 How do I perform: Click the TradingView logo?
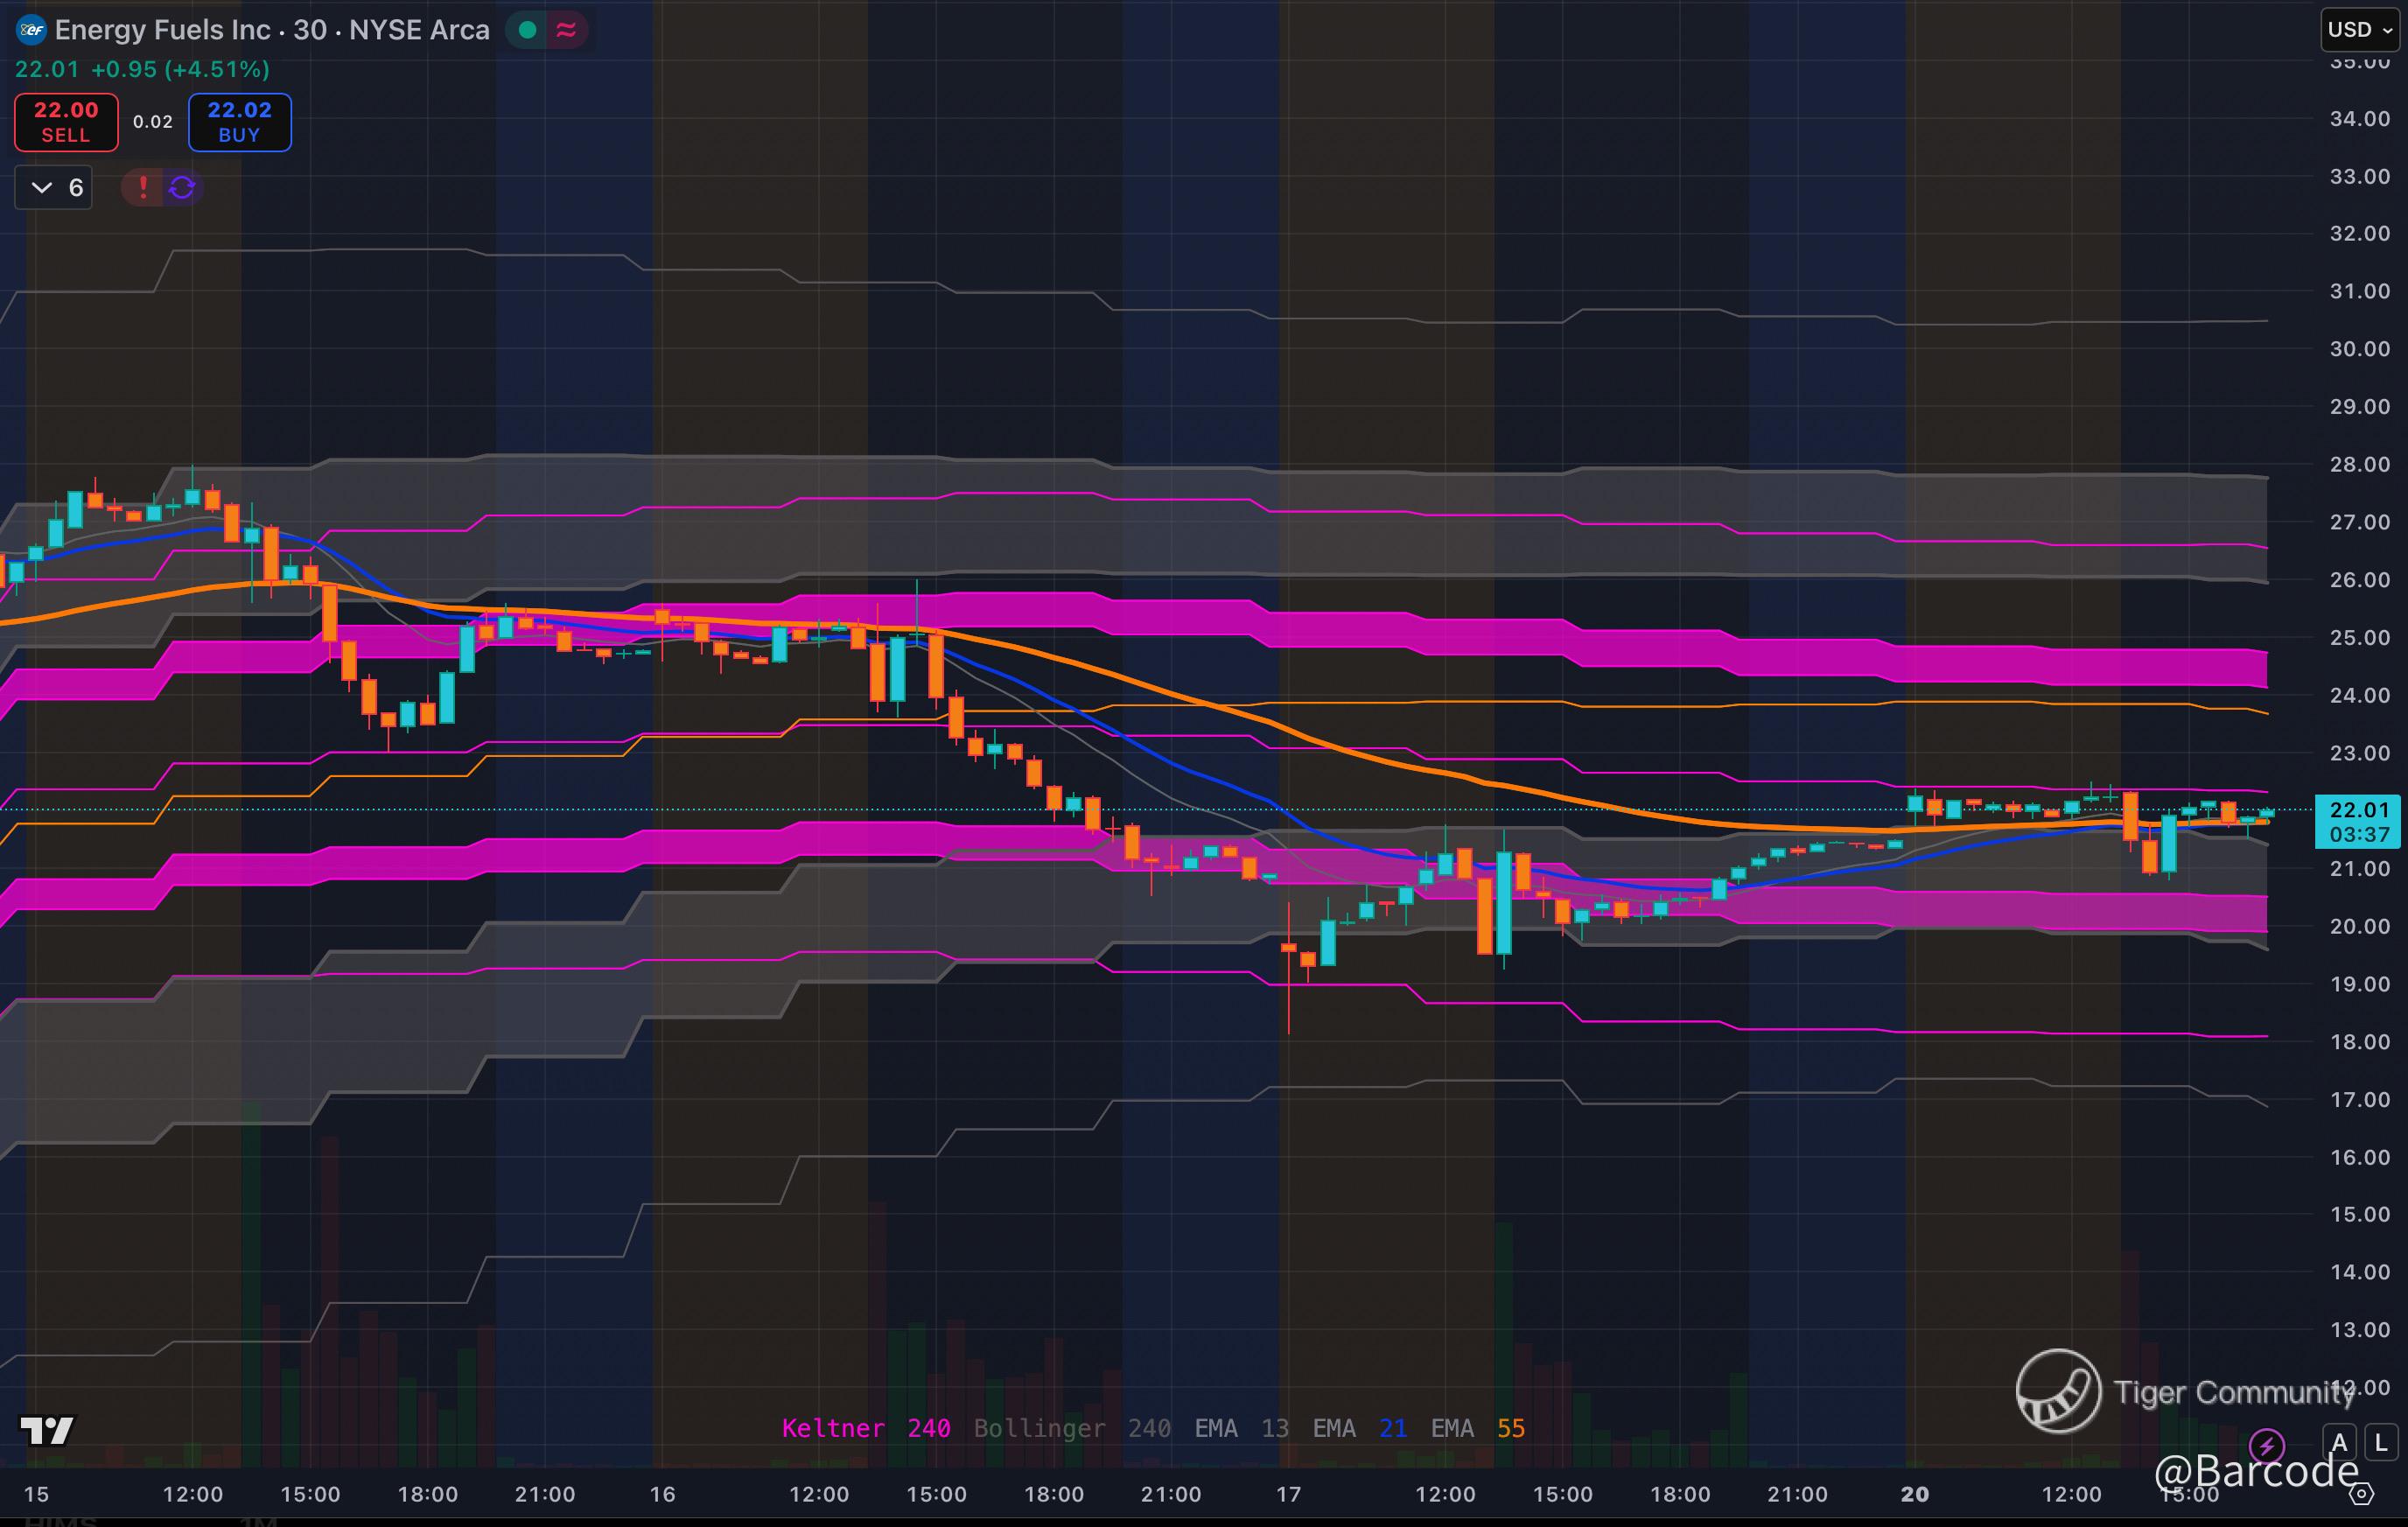click(47, 1431)
